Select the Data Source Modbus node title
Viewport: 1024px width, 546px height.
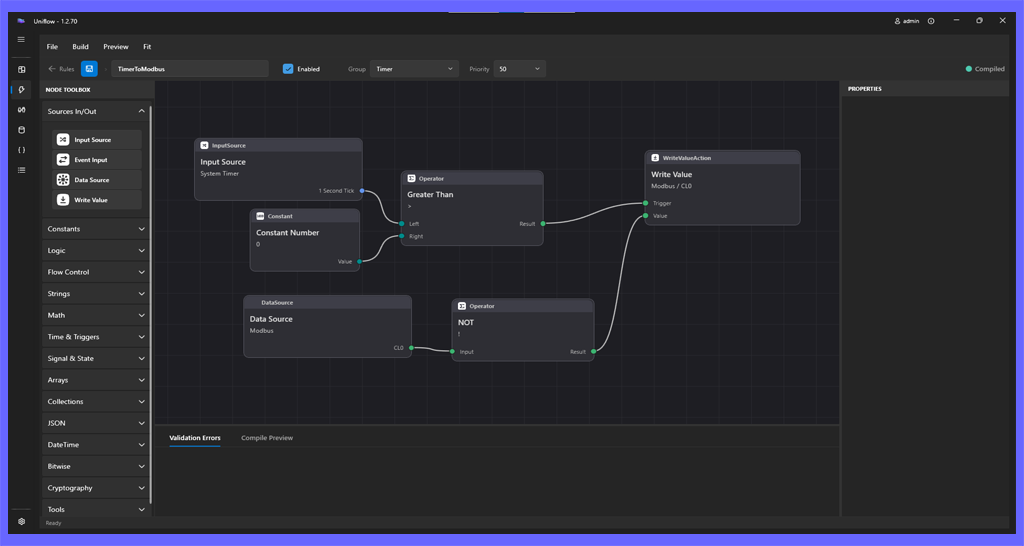(x=271, y=319)
